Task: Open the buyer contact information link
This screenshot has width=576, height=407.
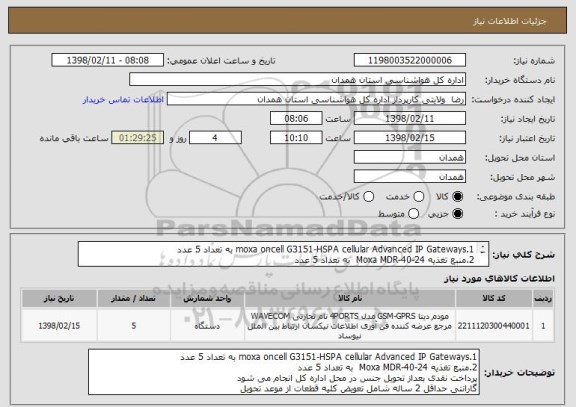Action: point(123,100)
